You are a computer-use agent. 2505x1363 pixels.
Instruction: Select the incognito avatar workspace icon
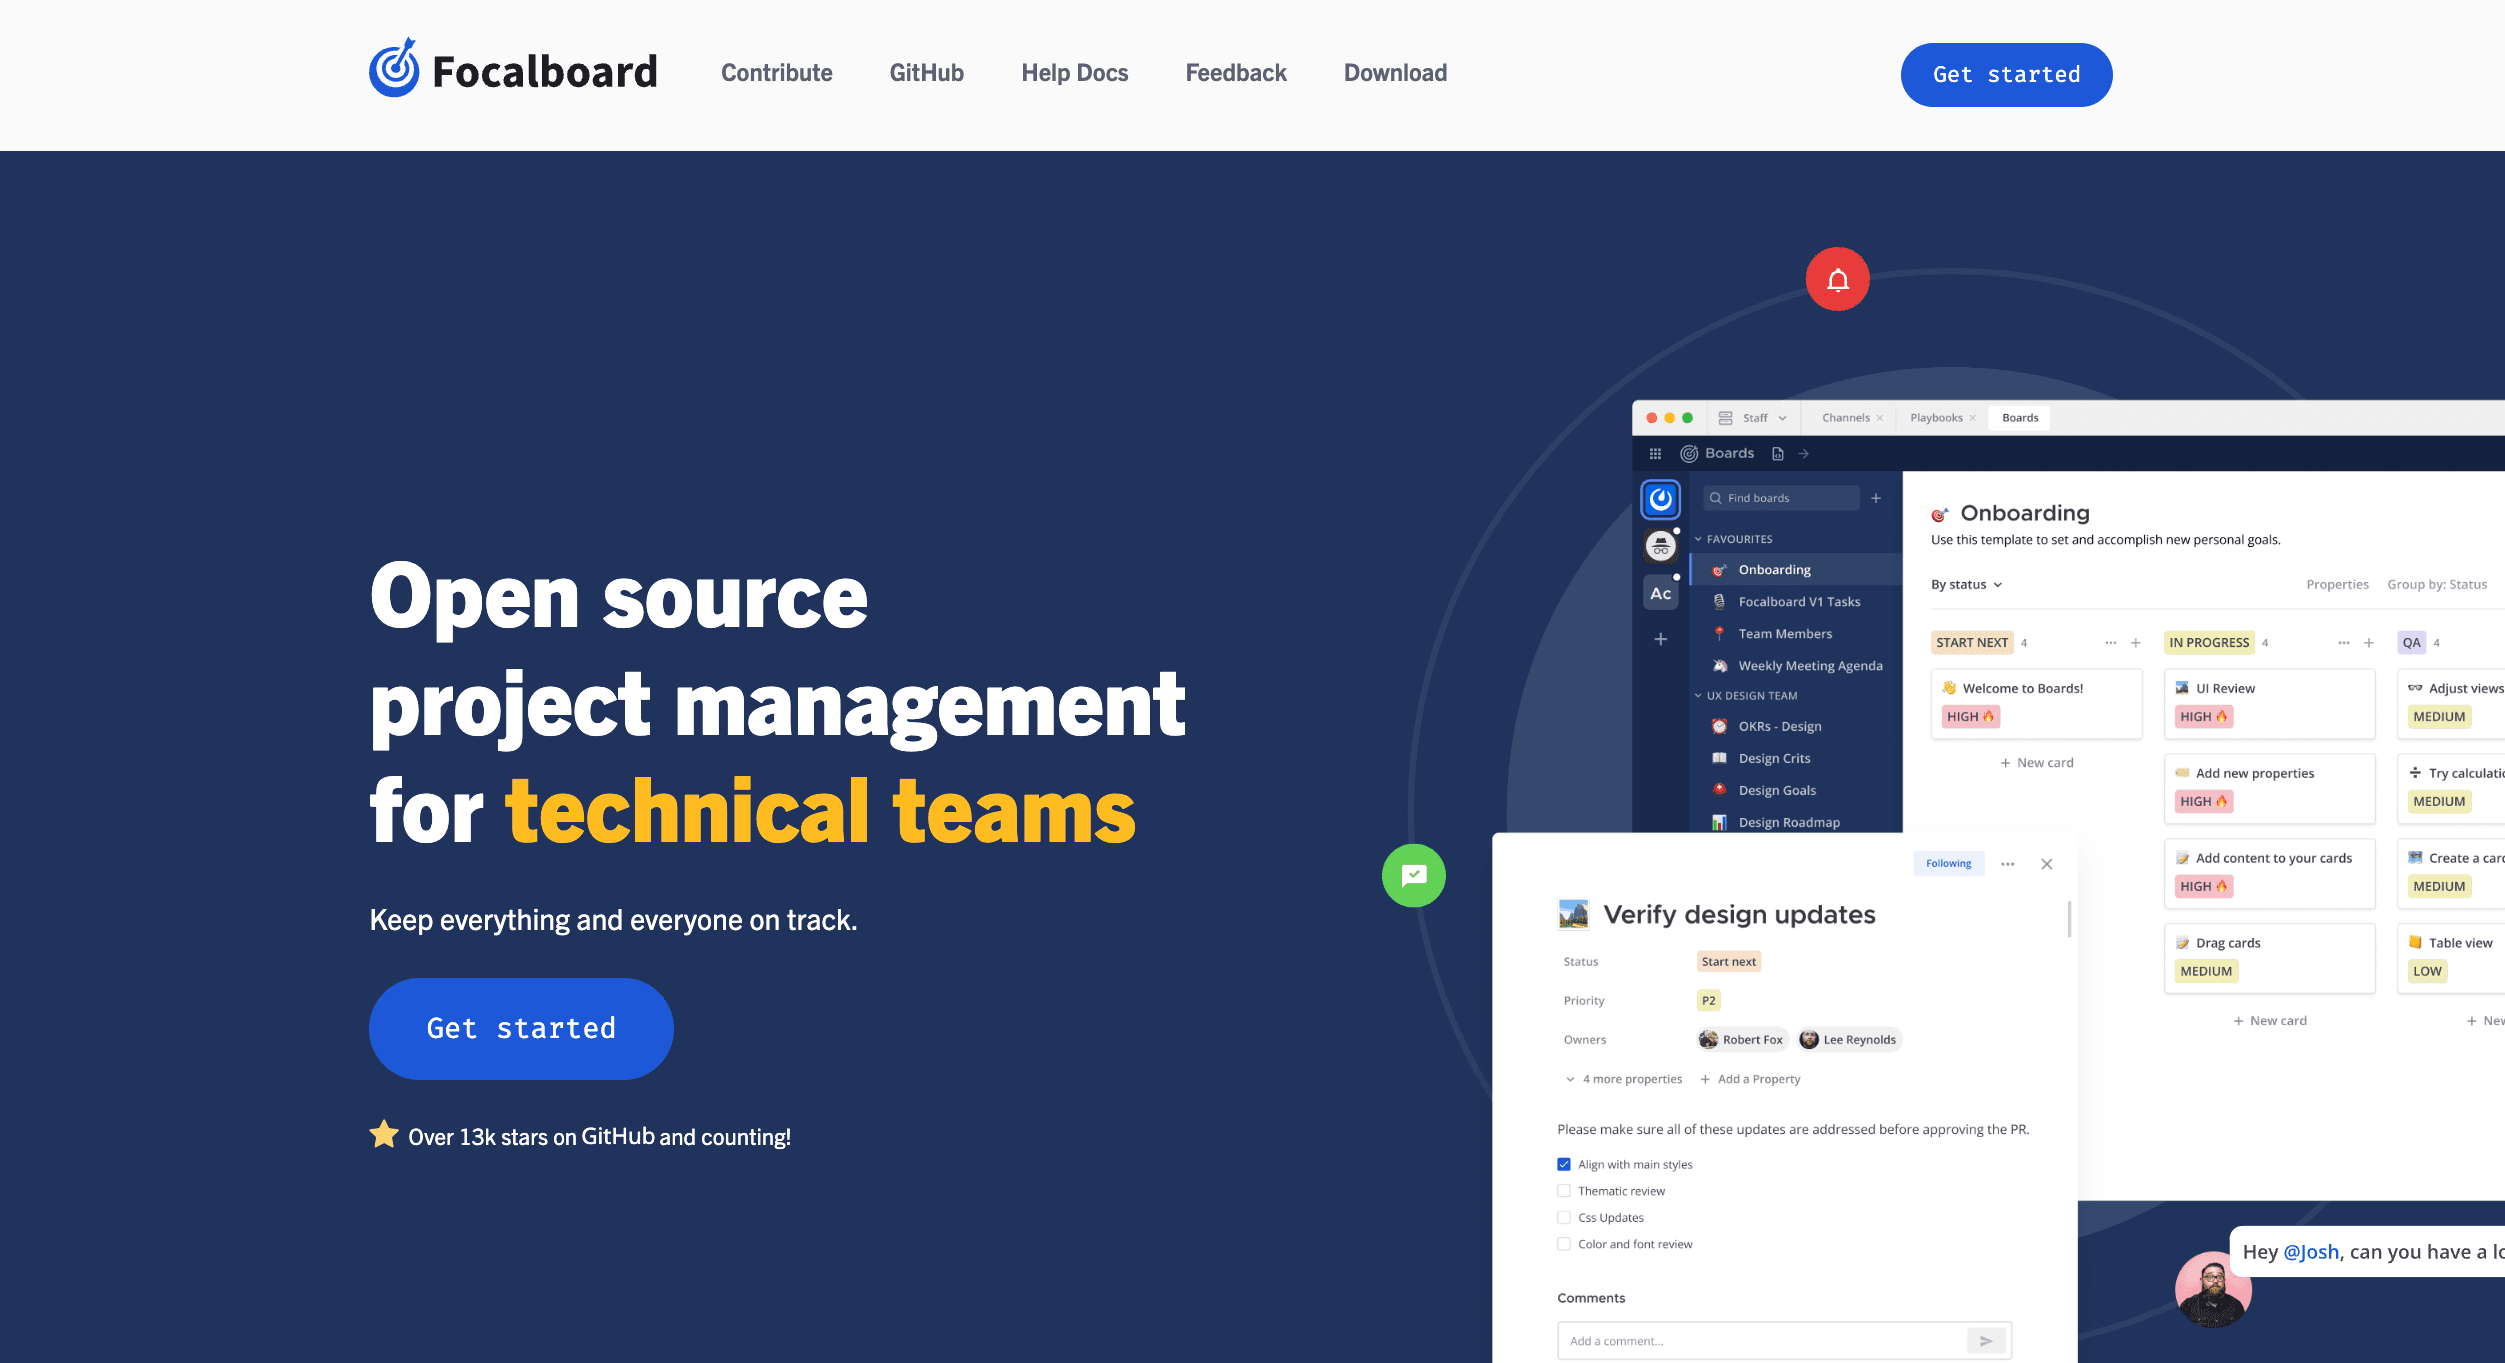point(1660,546)
